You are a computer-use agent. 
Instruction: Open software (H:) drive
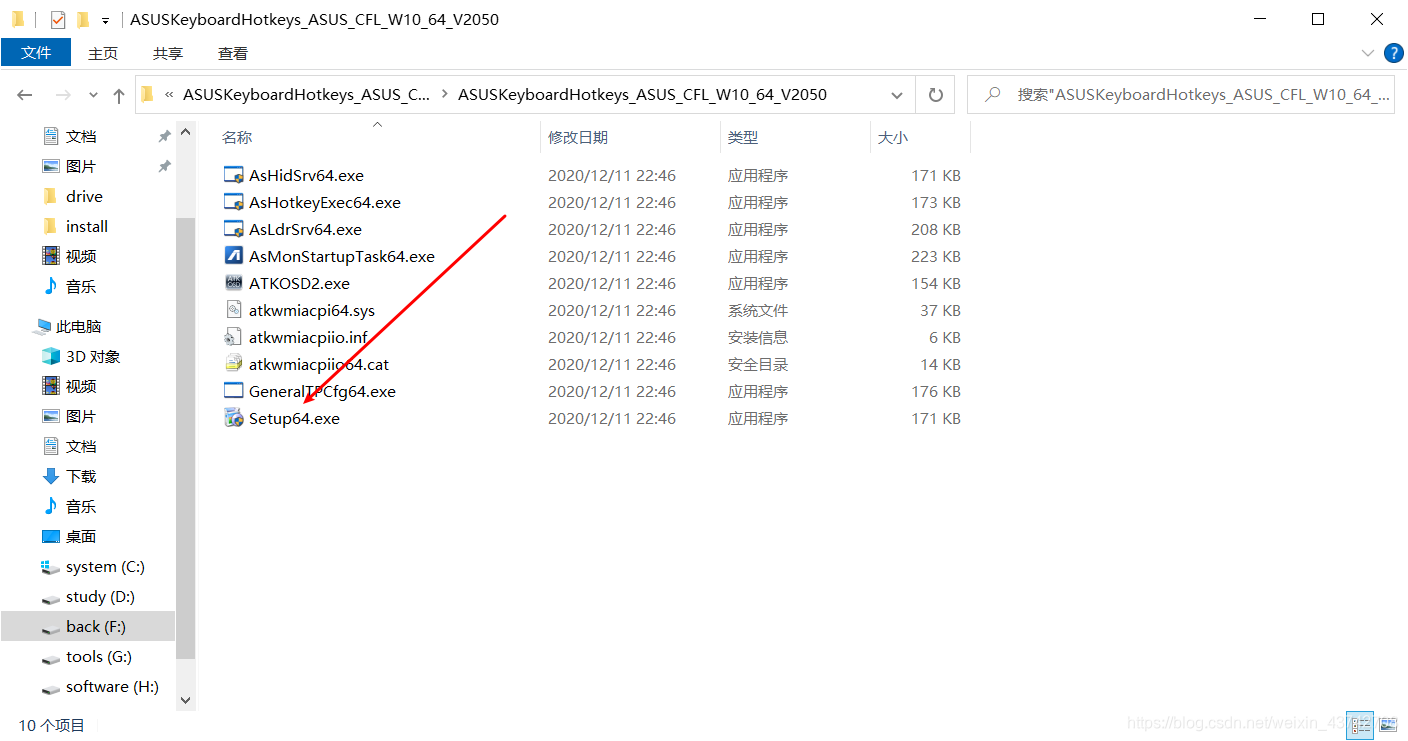tap(112, 686)
